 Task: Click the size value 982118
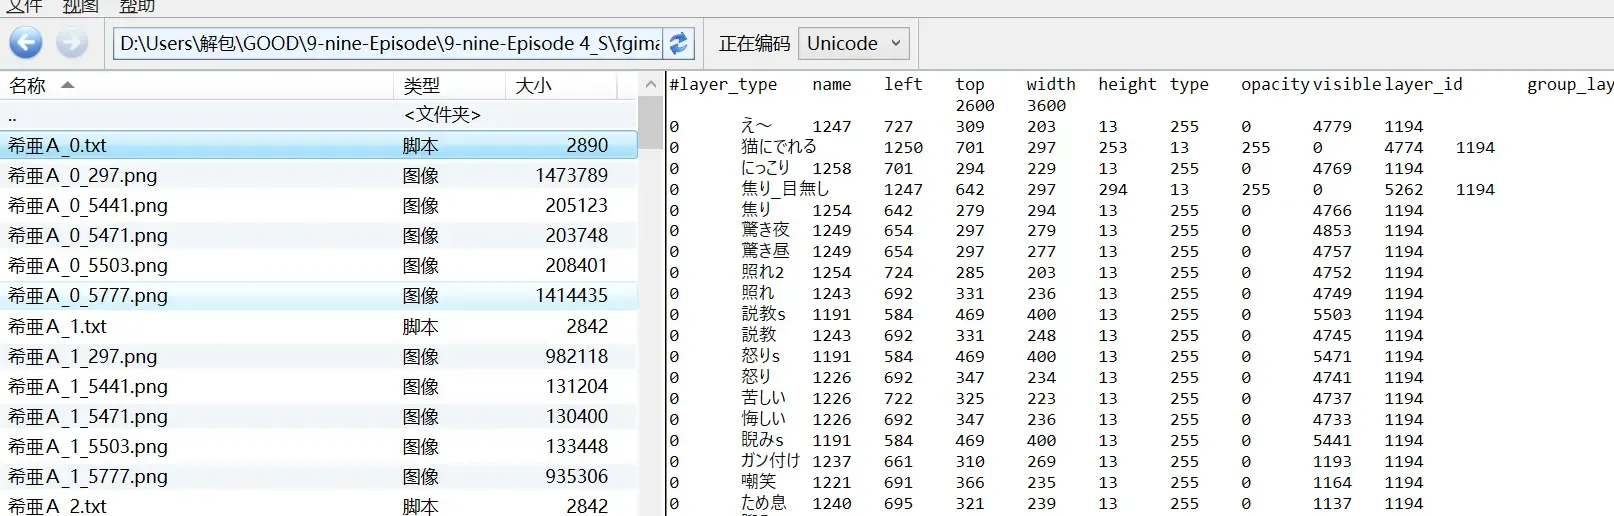(576, 356)
